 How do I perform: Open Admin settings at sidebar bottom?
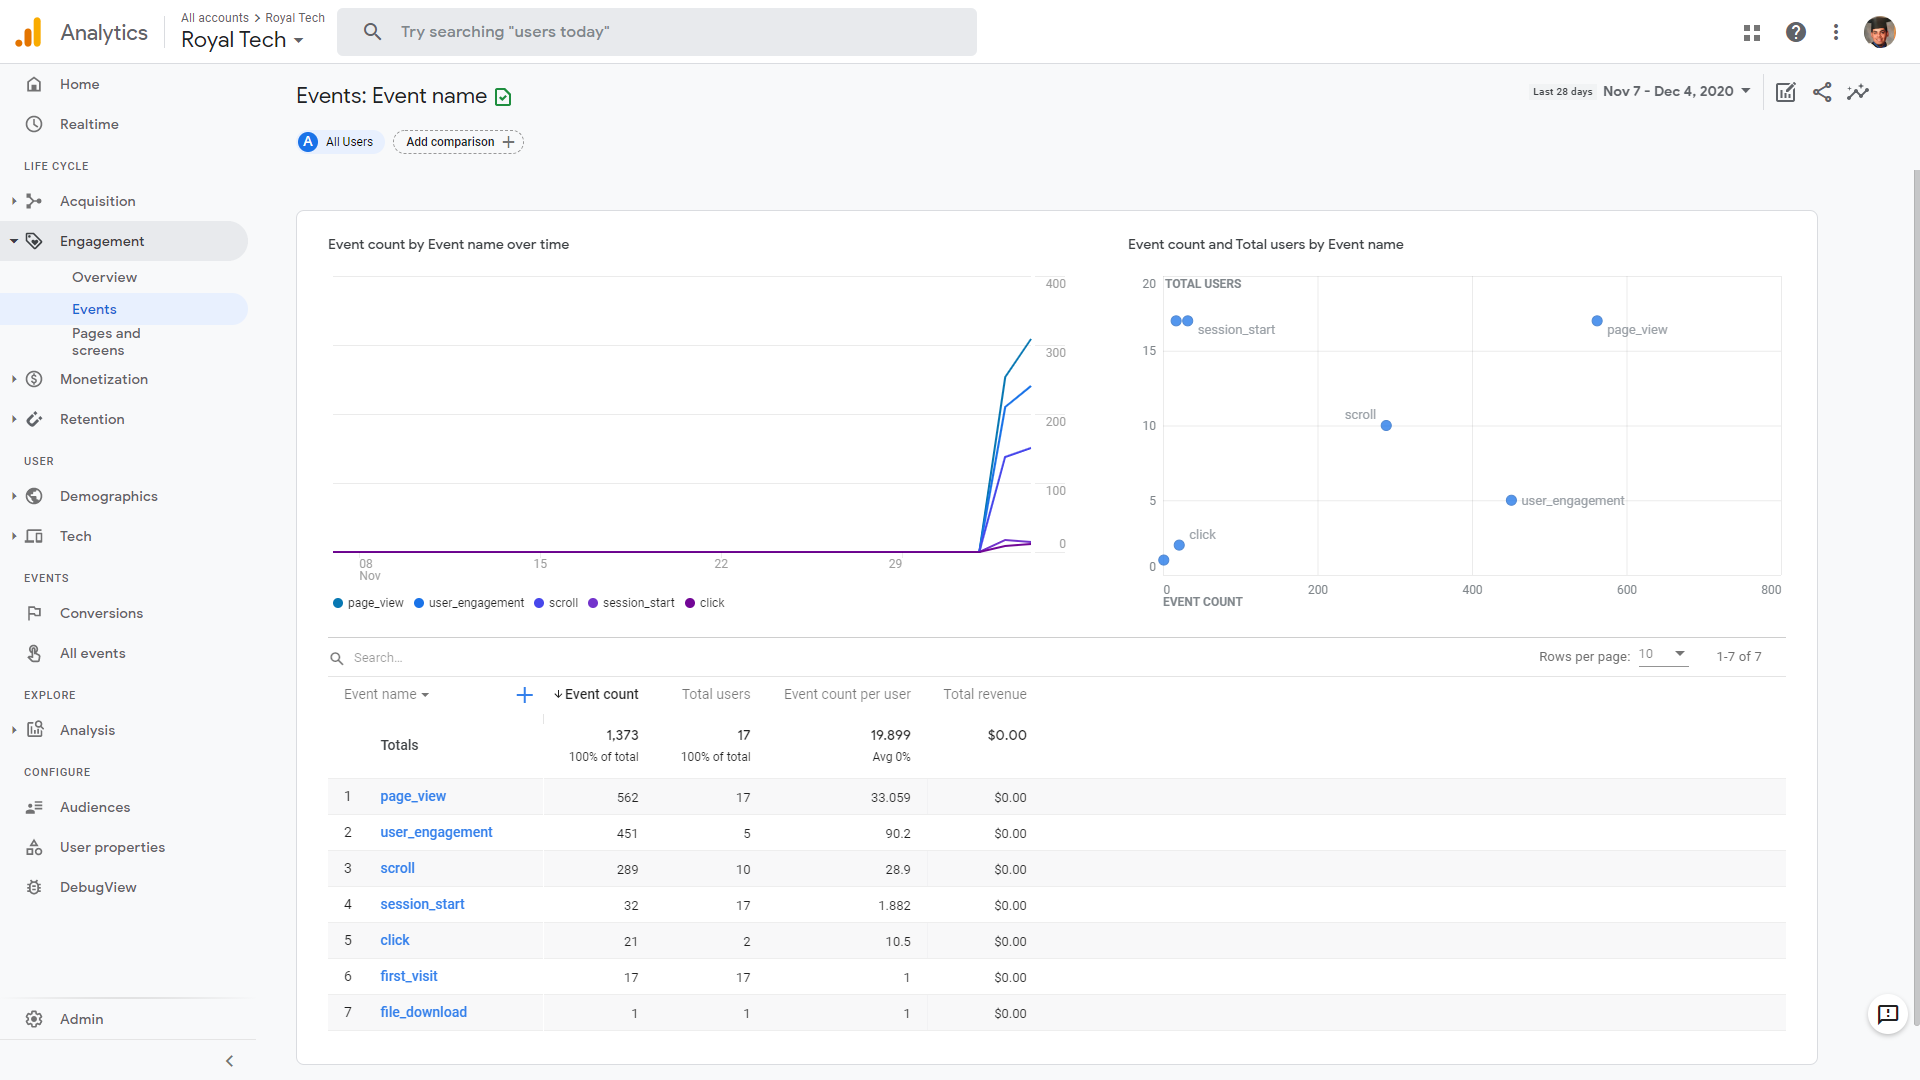tap(82, 1019)
